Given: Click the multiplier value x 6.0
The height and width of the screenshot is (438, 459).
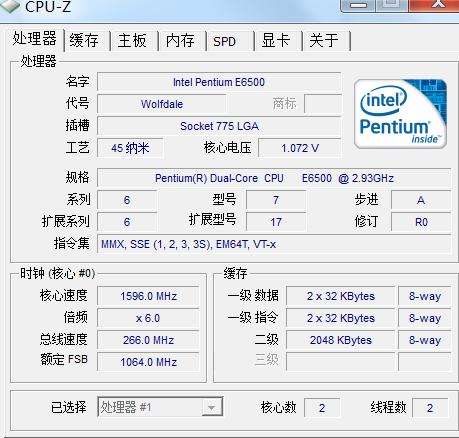Looking at the screenshot, I should point(148,318).
